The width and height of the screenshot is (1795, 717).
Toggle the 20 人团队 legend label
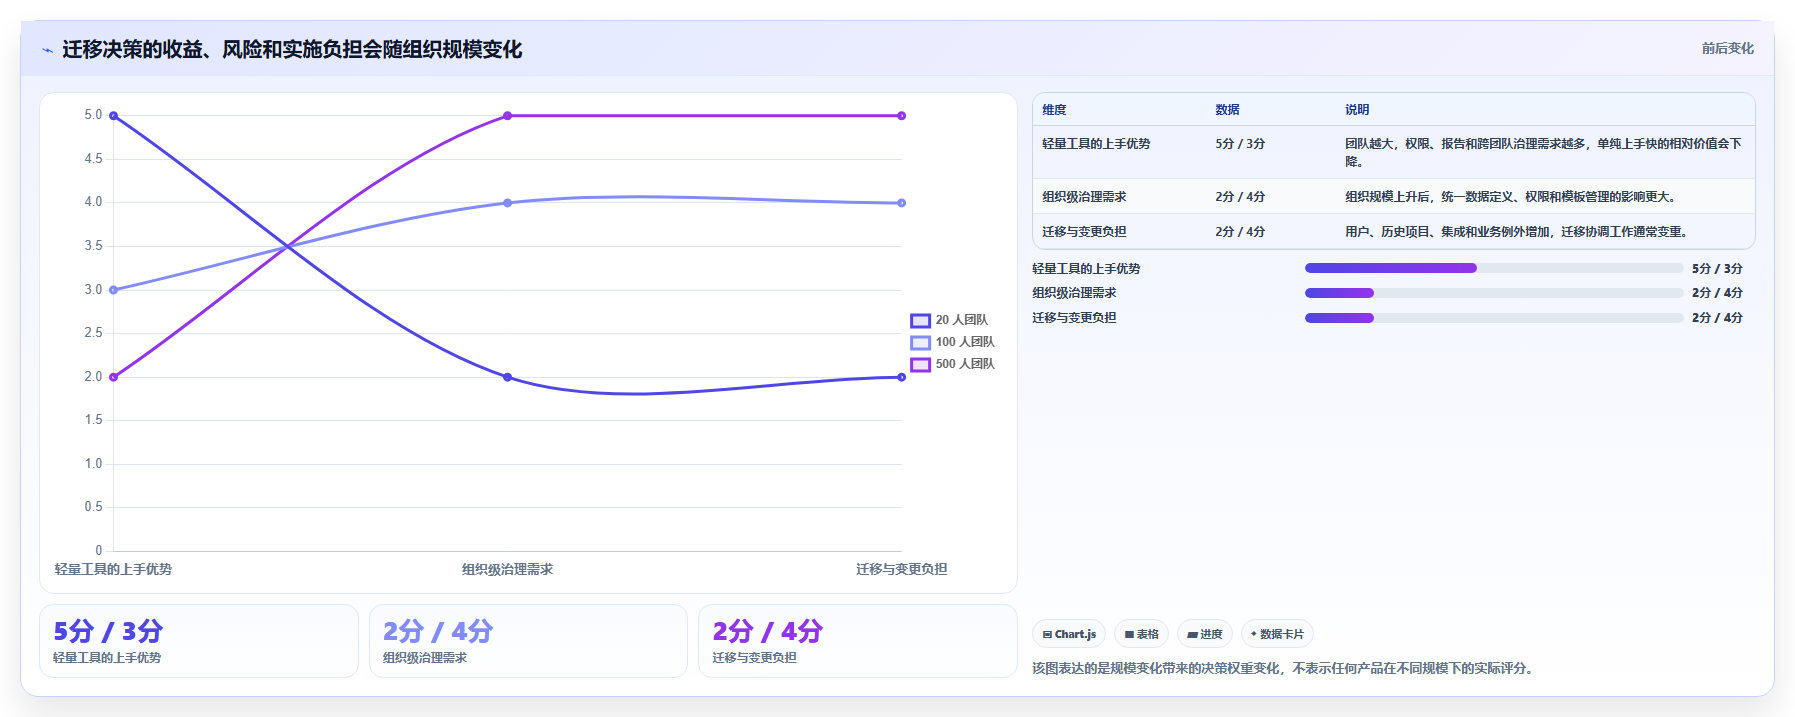point(962,320)
